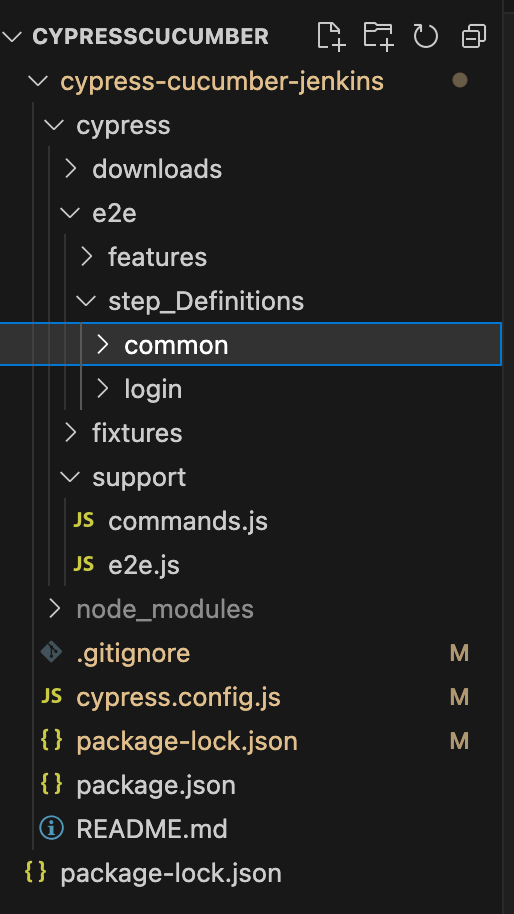Screen dimensions: 514x914
Task: Expand the node_modules folder
Action: coord(55,609)
